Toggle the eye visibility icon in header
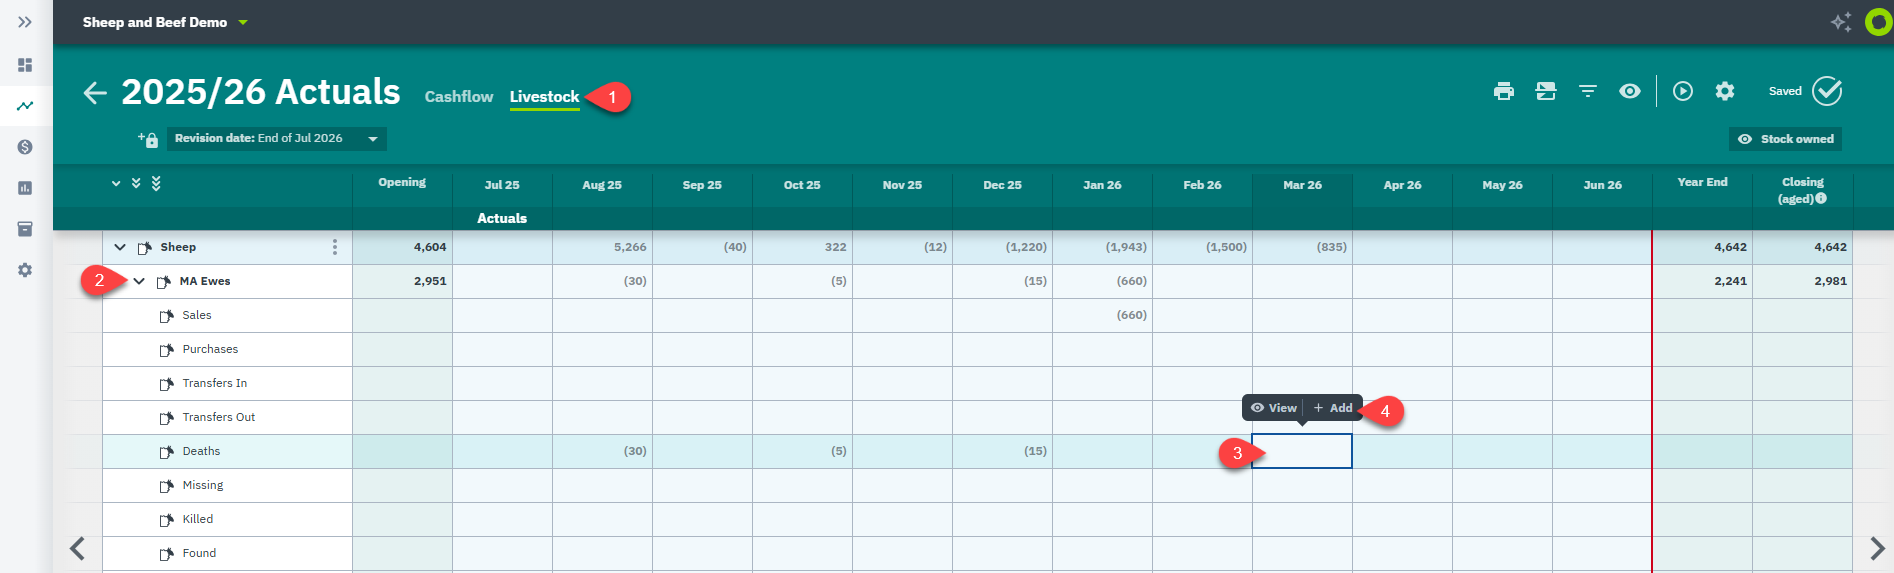Image resolution: width=1894 pixels, height=573 pixels. [1630, 91]
